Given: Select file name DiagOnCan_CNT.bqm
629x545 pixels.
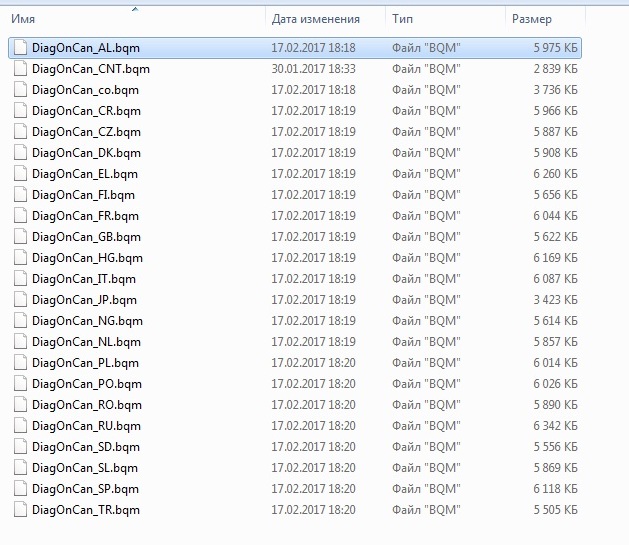Looking at the screenshot, I should [91, 69].
